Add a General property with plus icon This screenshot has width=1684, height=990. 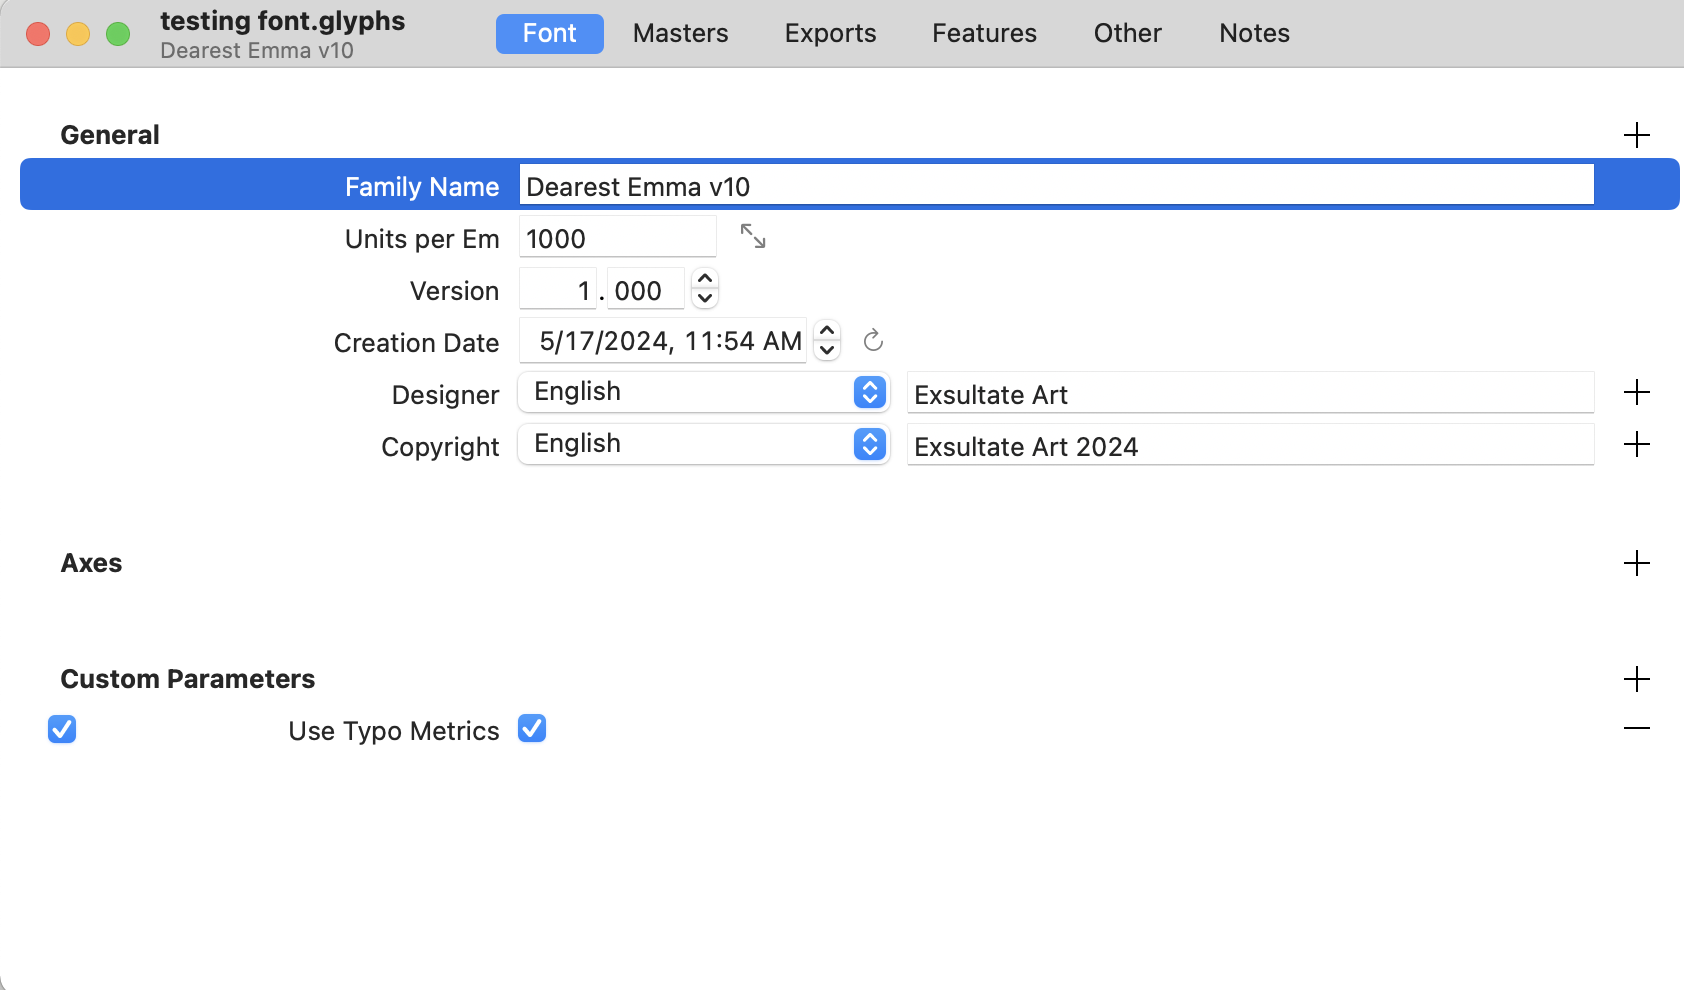[x=1636, y=135]
